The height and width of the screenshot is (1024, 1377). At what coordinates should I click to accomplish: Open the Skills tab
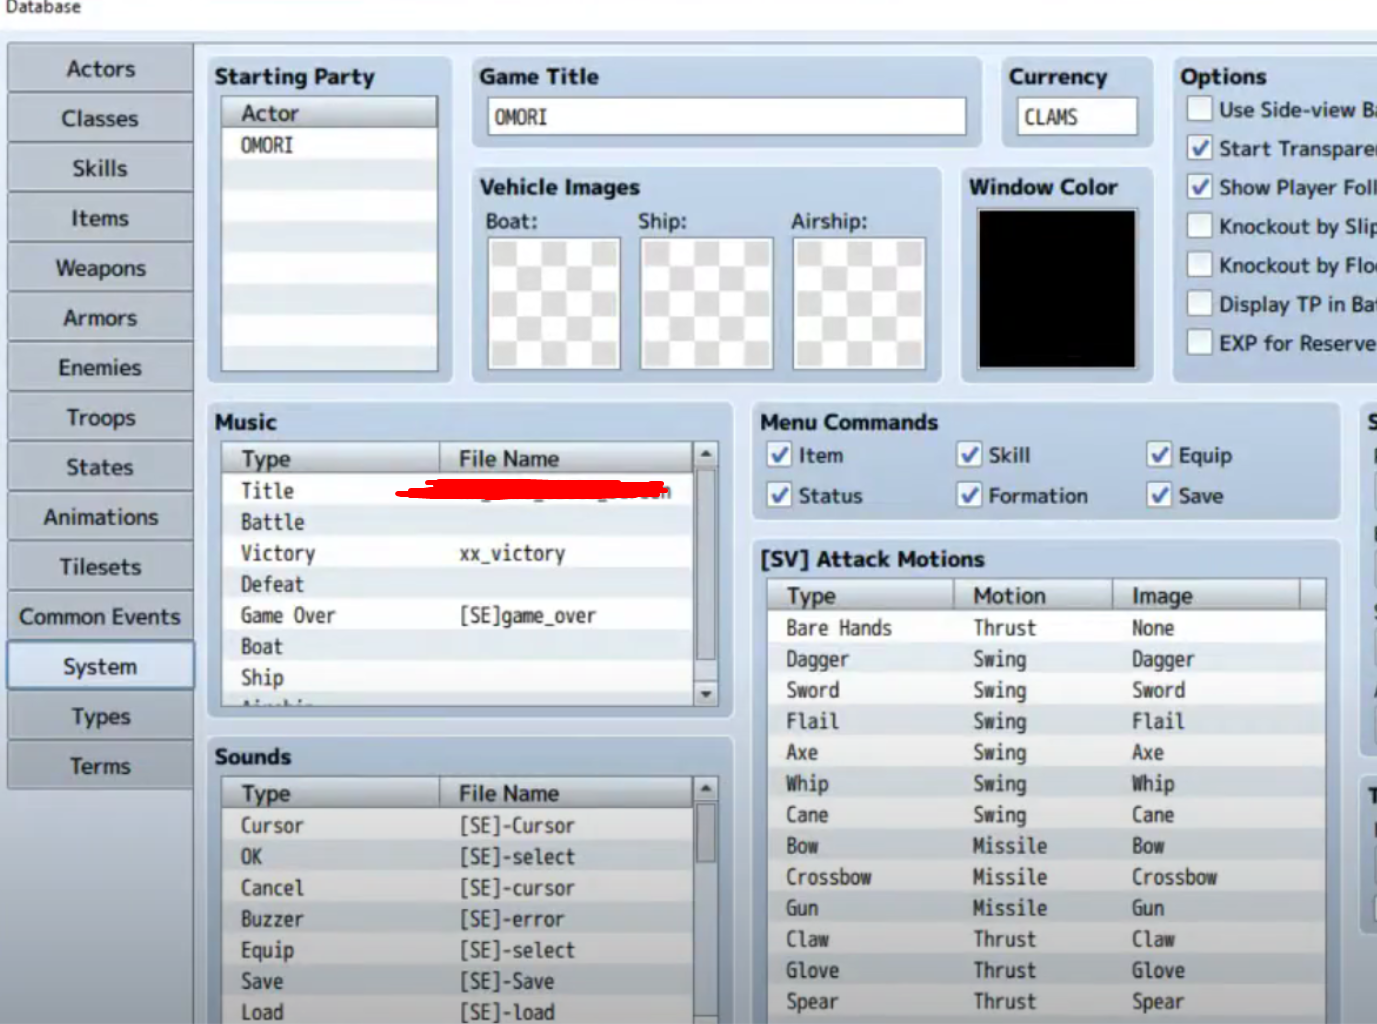(100, 168)
